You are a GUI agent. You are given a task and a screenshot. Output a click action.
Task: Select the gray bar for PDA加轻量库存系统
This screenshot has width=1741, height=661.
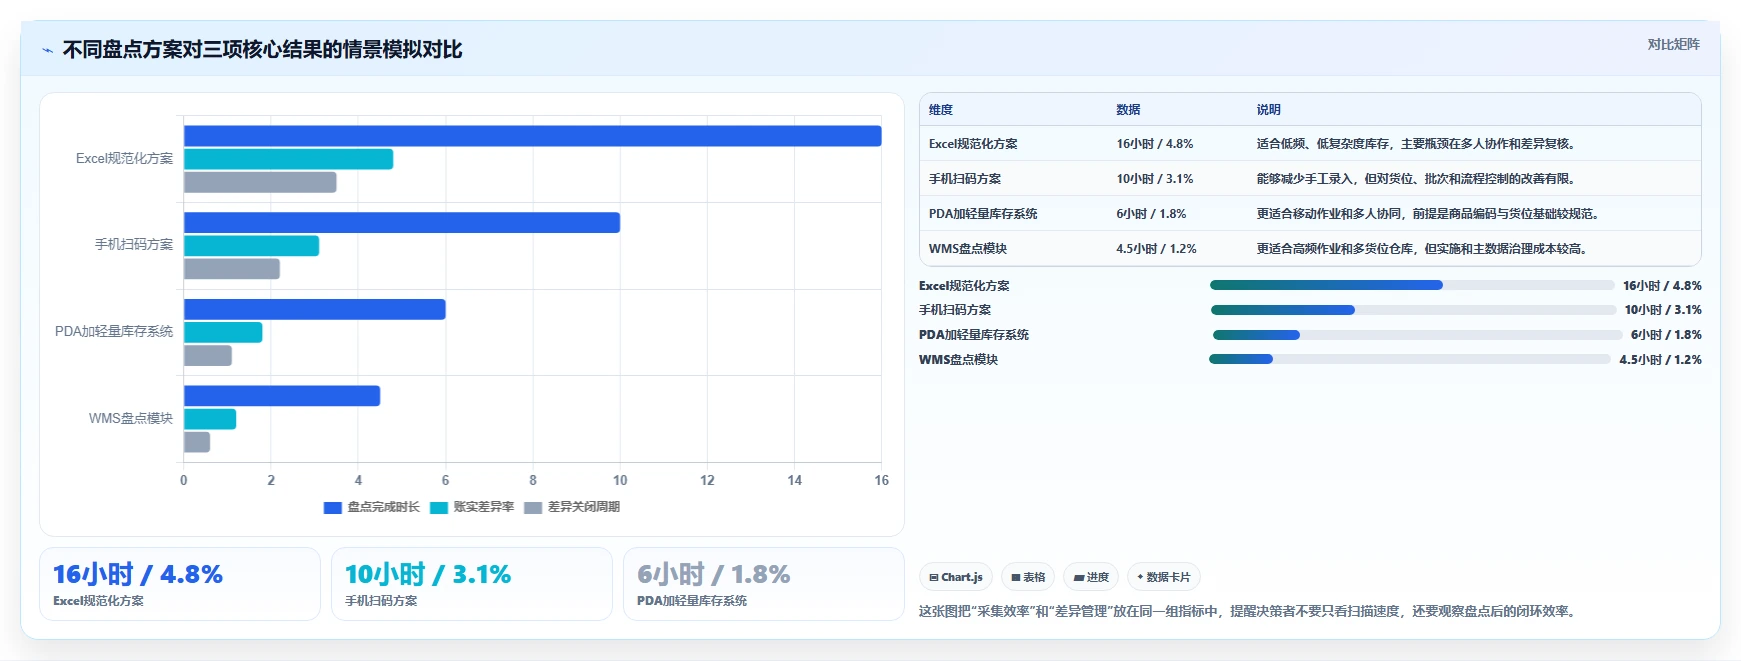(208, 355)
